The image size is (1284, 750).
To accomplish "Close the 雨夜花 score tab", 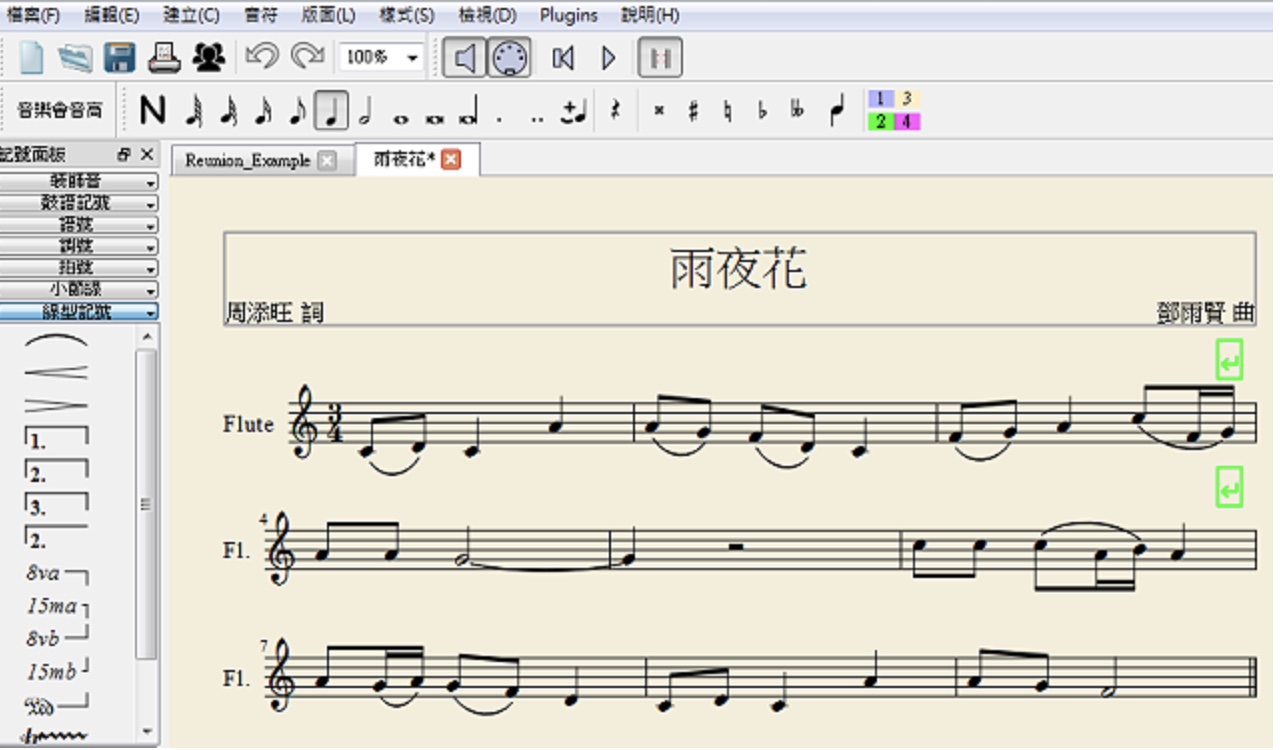I will coord(451,160).
